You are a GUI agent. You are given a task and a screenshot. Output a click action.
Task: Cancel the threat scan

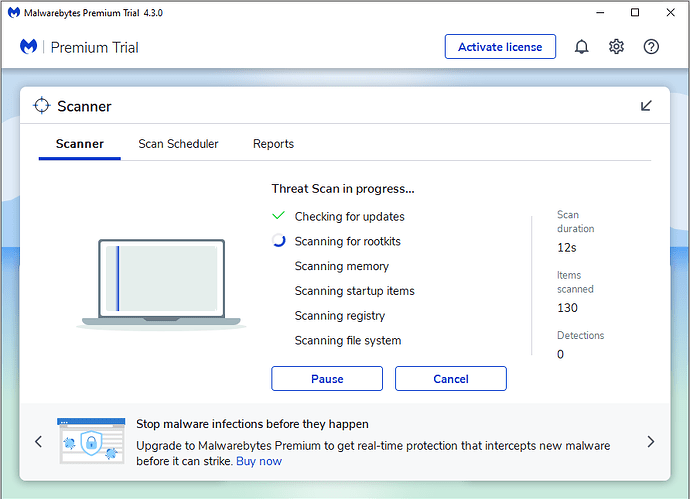(x=451, y=378)
